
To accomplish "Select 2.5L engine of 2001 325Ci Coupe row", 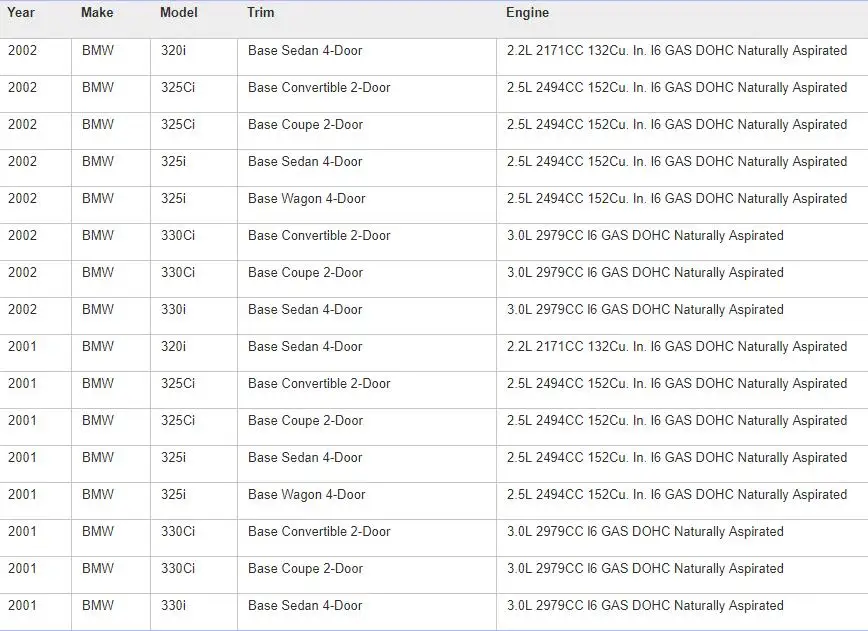I will 677,421.
